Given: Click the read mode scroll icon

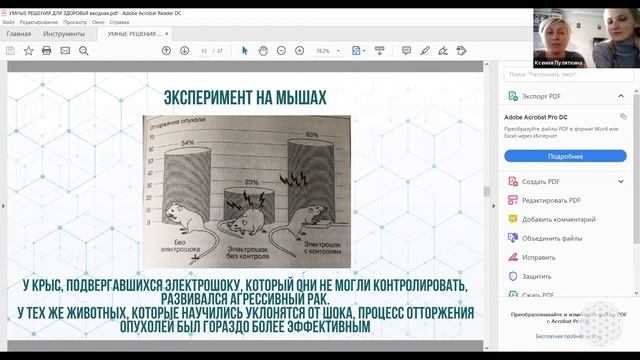Looking at the screenshot, I should [x=380, y=51].
